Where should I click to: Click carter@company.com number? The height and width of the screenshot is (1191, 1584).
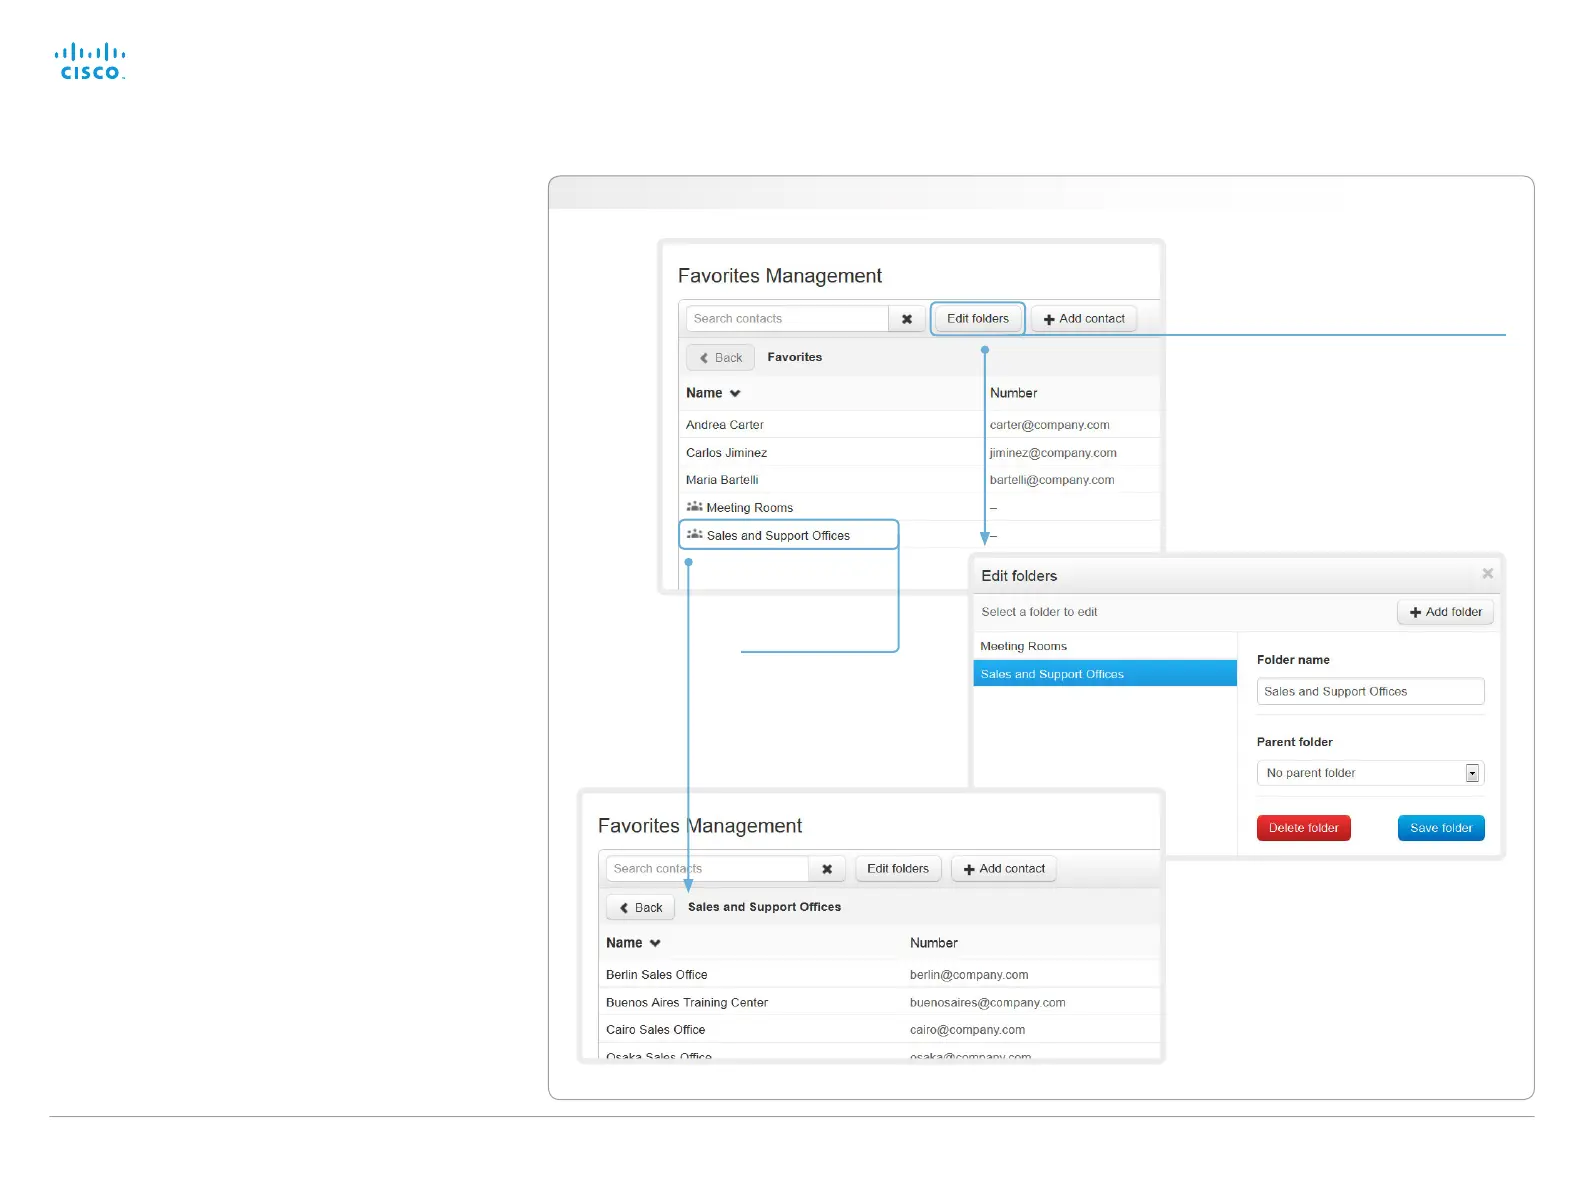point(1049,425)
